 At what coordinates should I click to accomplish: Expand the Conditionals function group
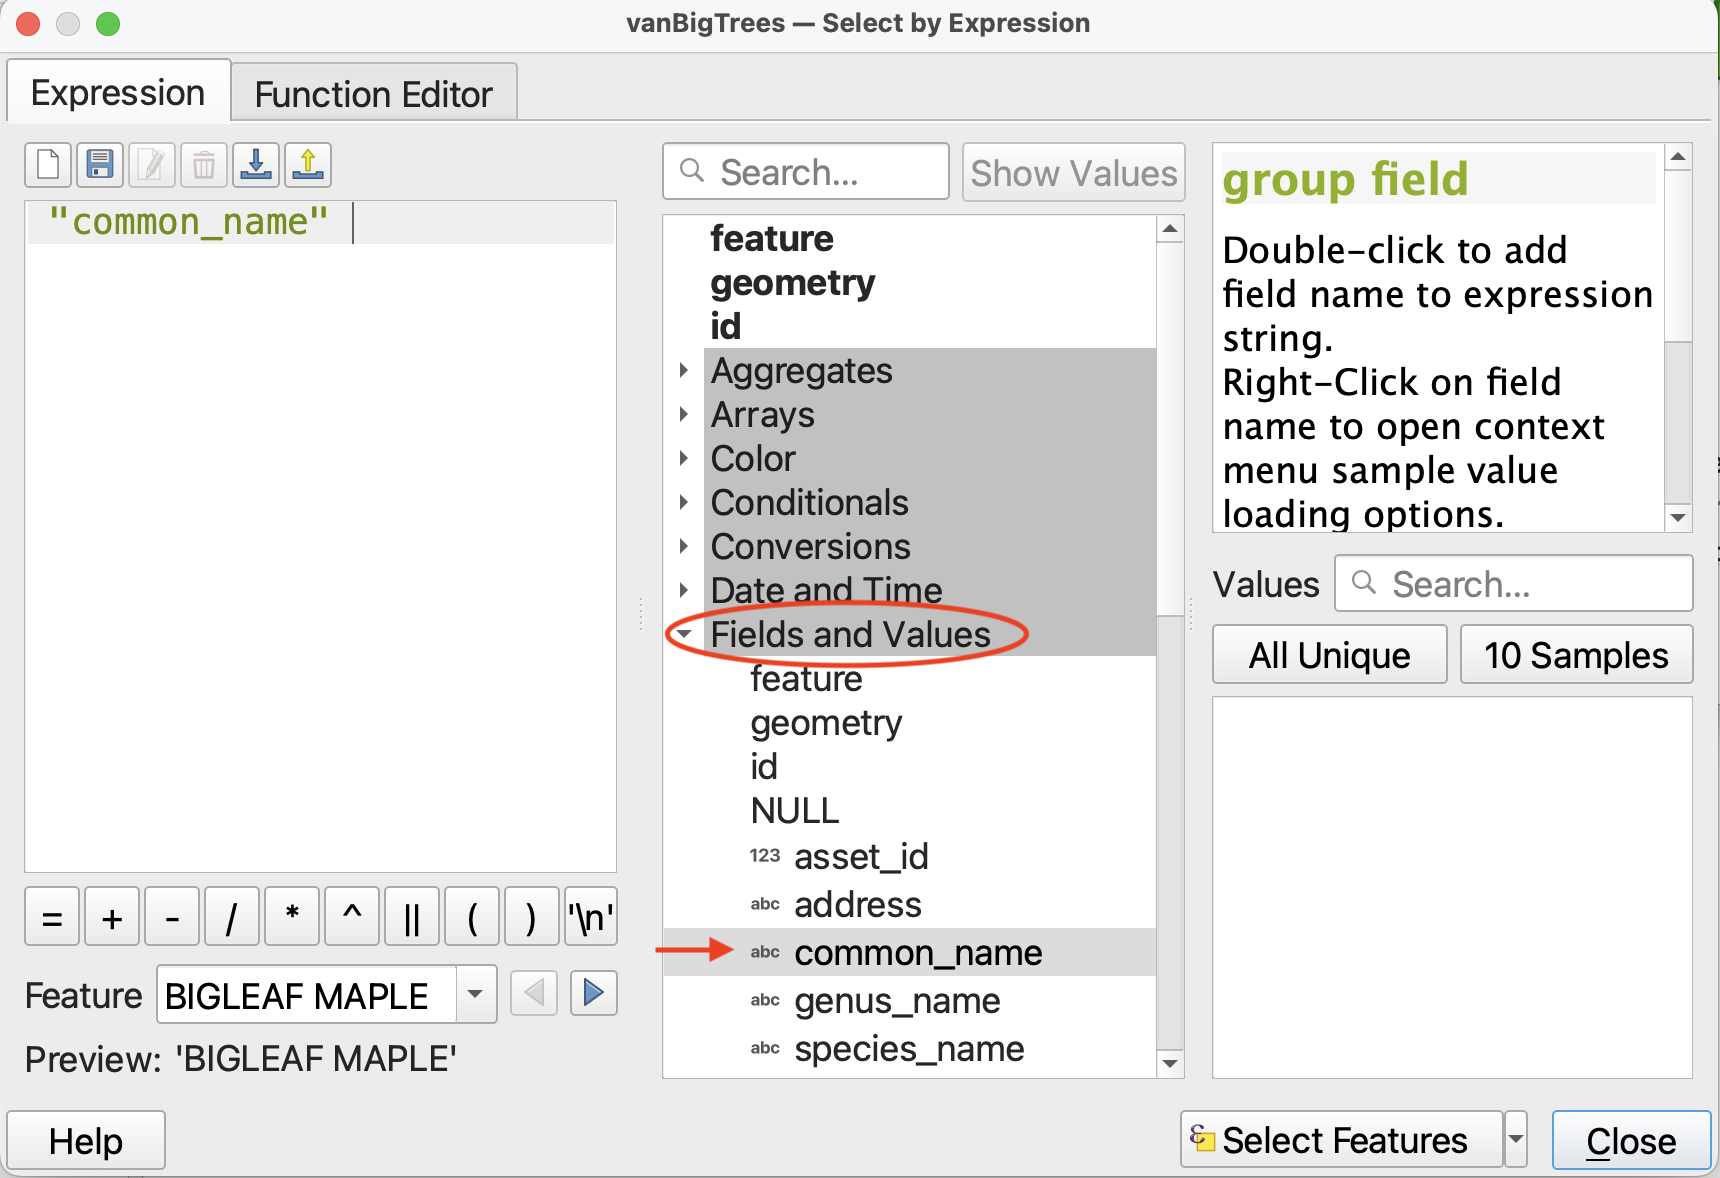coord(684,503)
